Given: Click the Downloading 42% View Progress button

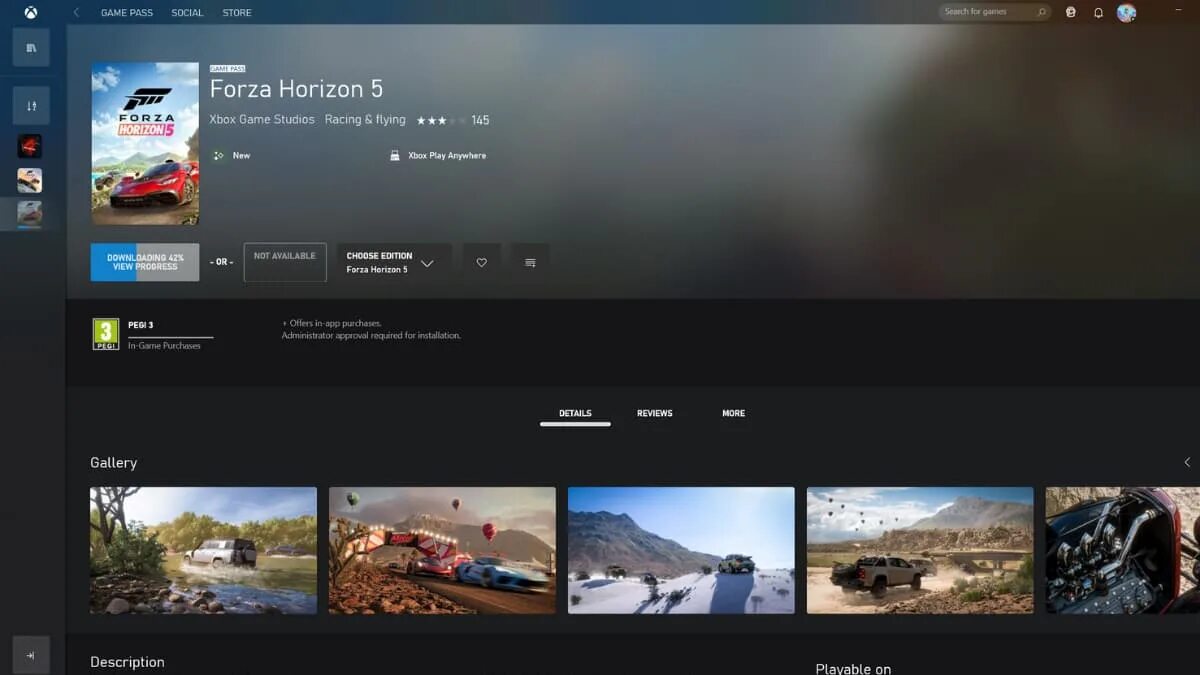Looking at the screenshot, I should tap(145, 262).
